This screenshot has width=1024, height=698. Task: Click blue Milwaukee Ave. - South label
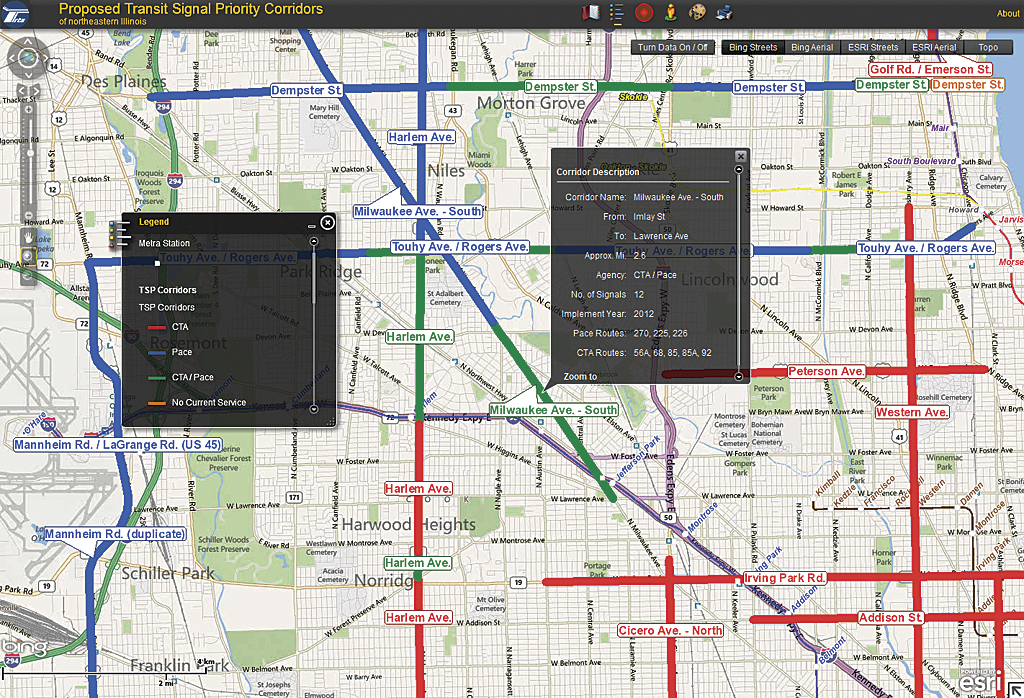click(418, 211)
